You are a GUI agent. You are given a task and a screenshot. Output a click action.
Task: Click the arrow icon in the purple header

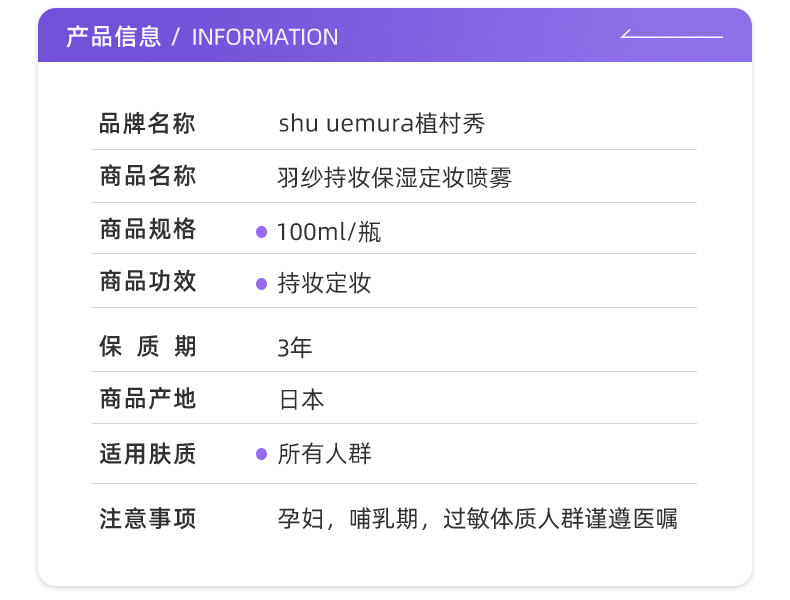click(x=671, y=36)
